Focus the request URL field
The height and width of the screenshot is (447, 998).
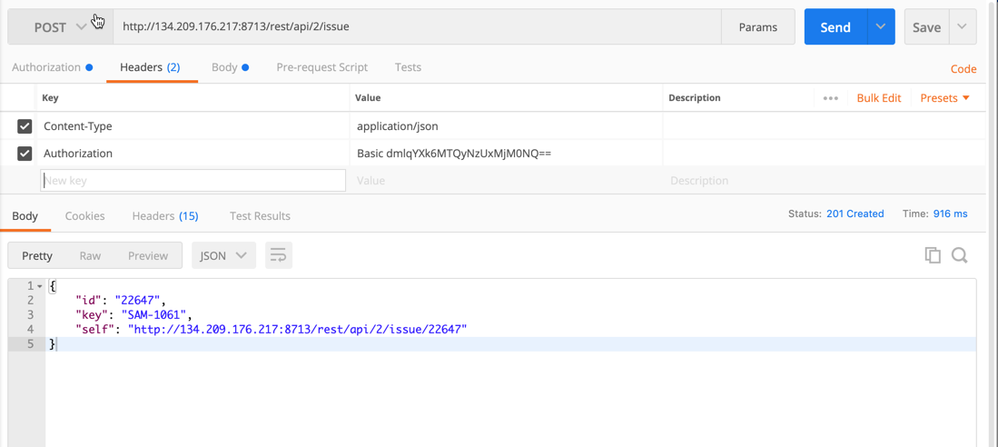point(417,27)
